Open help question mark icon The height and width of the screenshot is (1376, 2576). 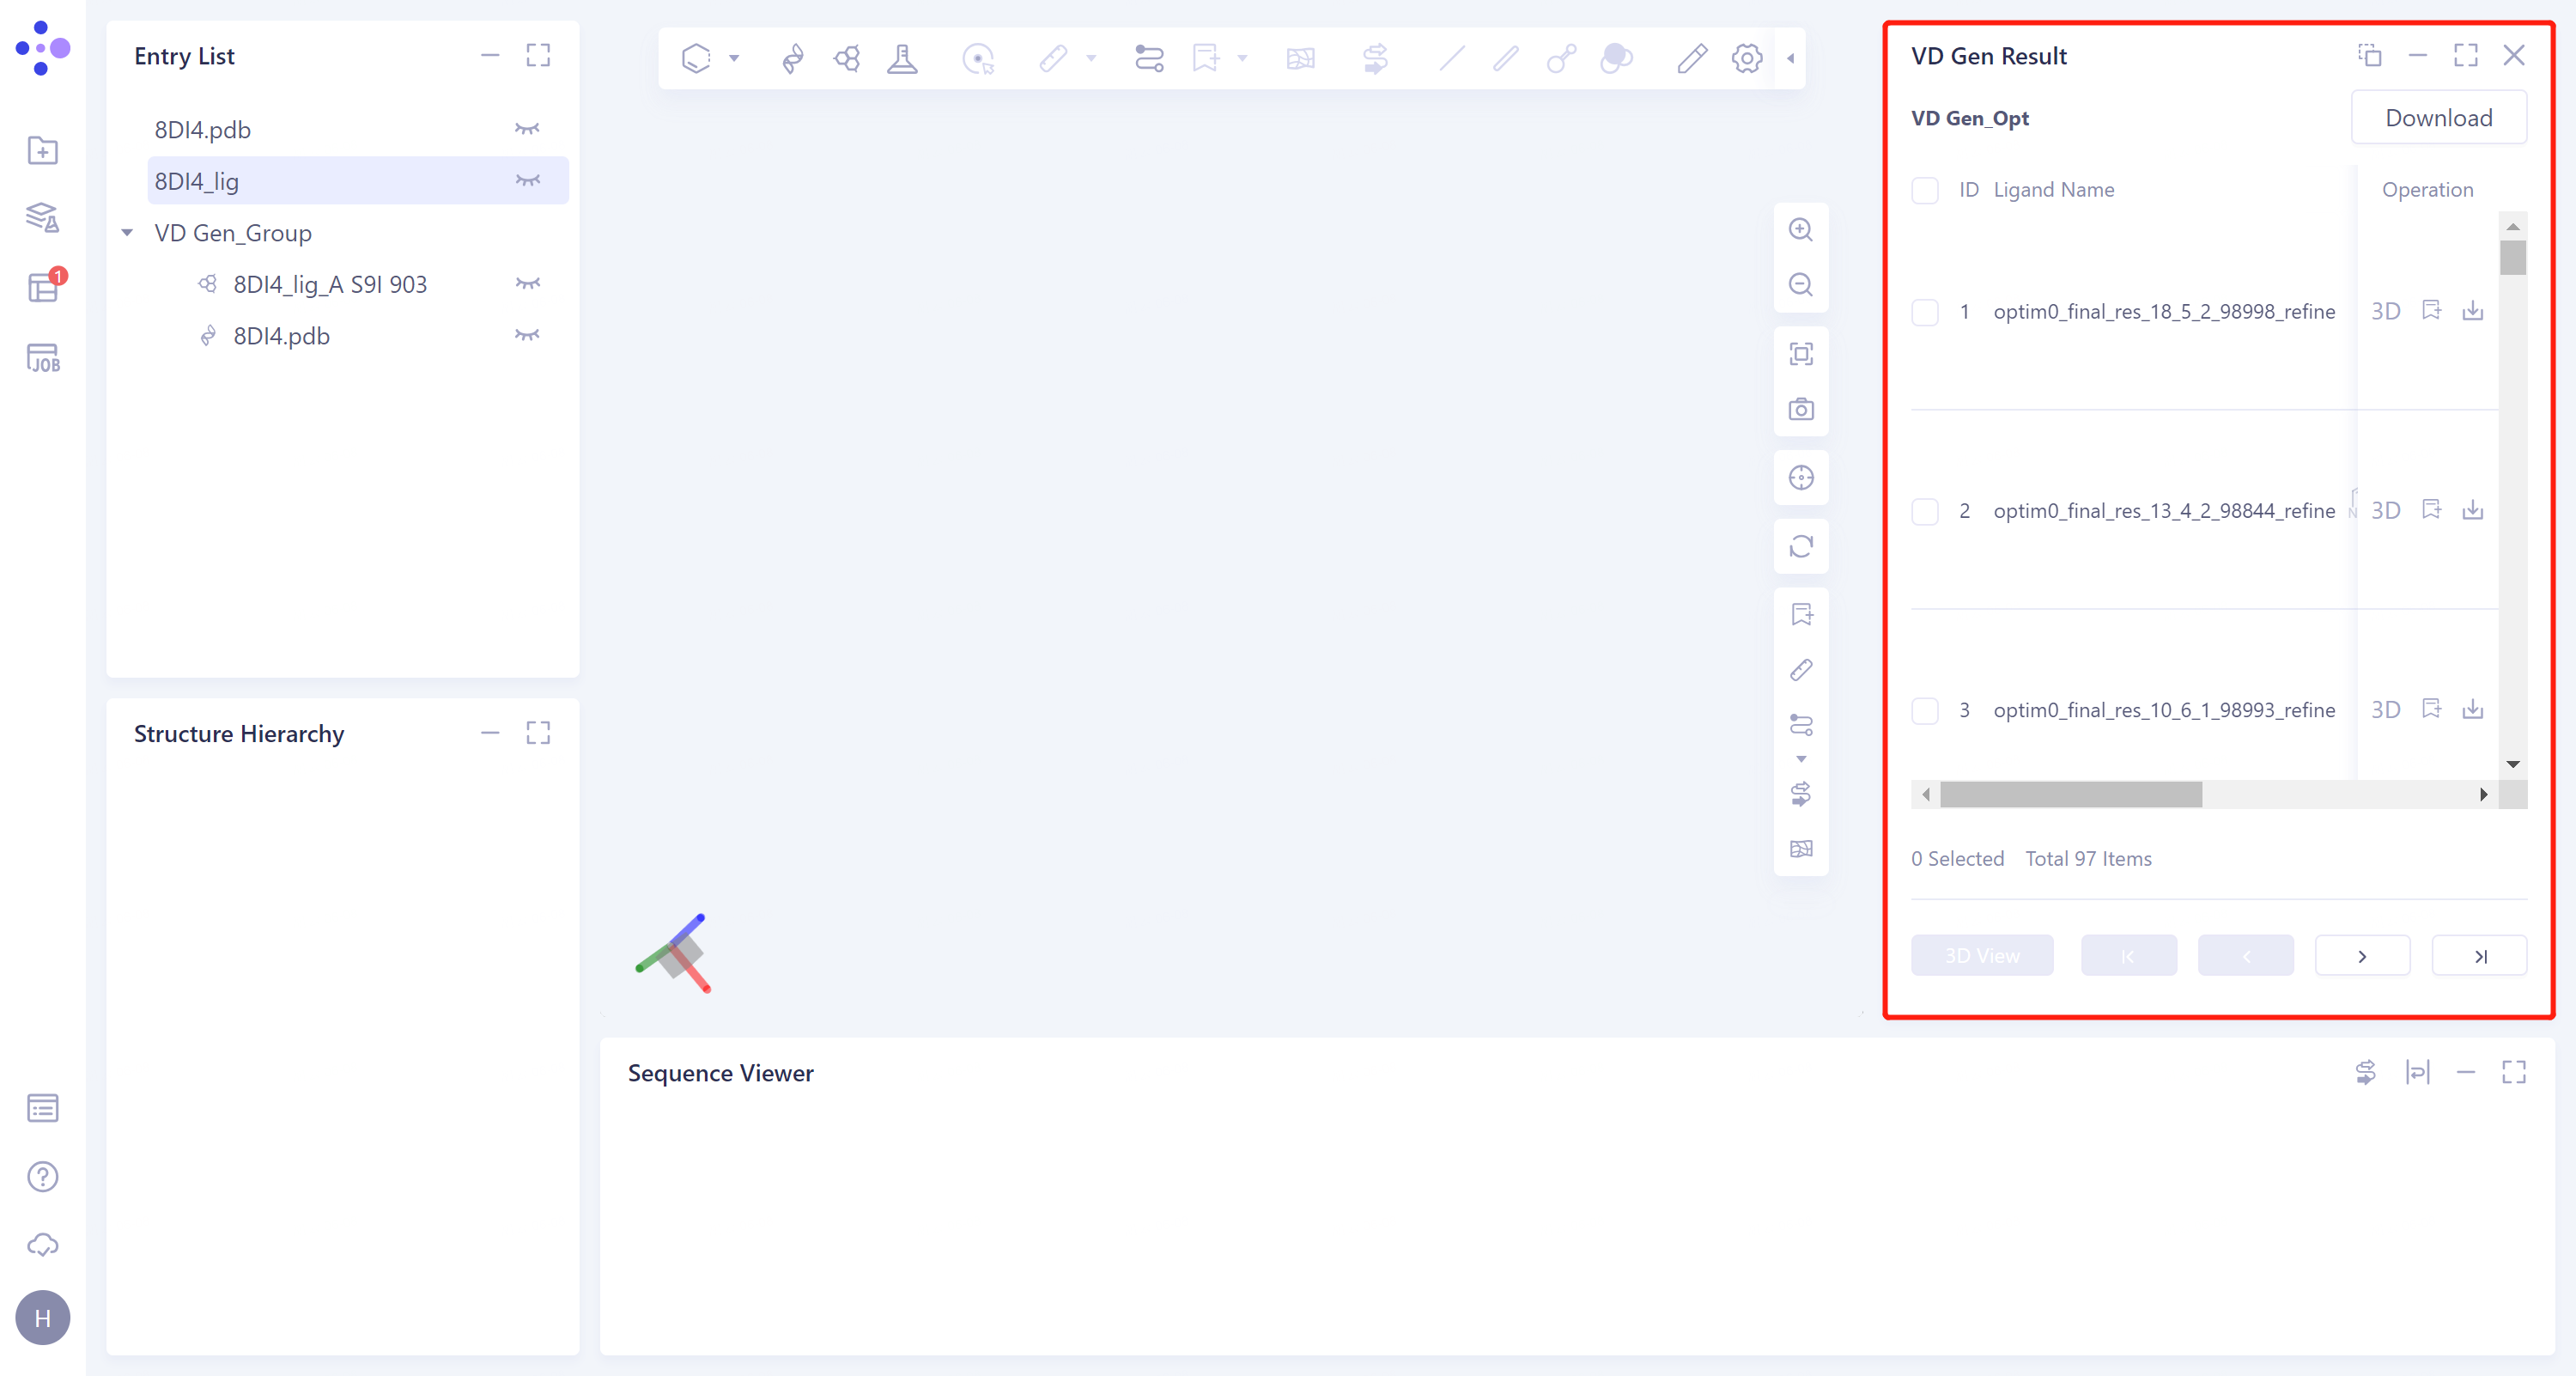tap(42, 1176)
